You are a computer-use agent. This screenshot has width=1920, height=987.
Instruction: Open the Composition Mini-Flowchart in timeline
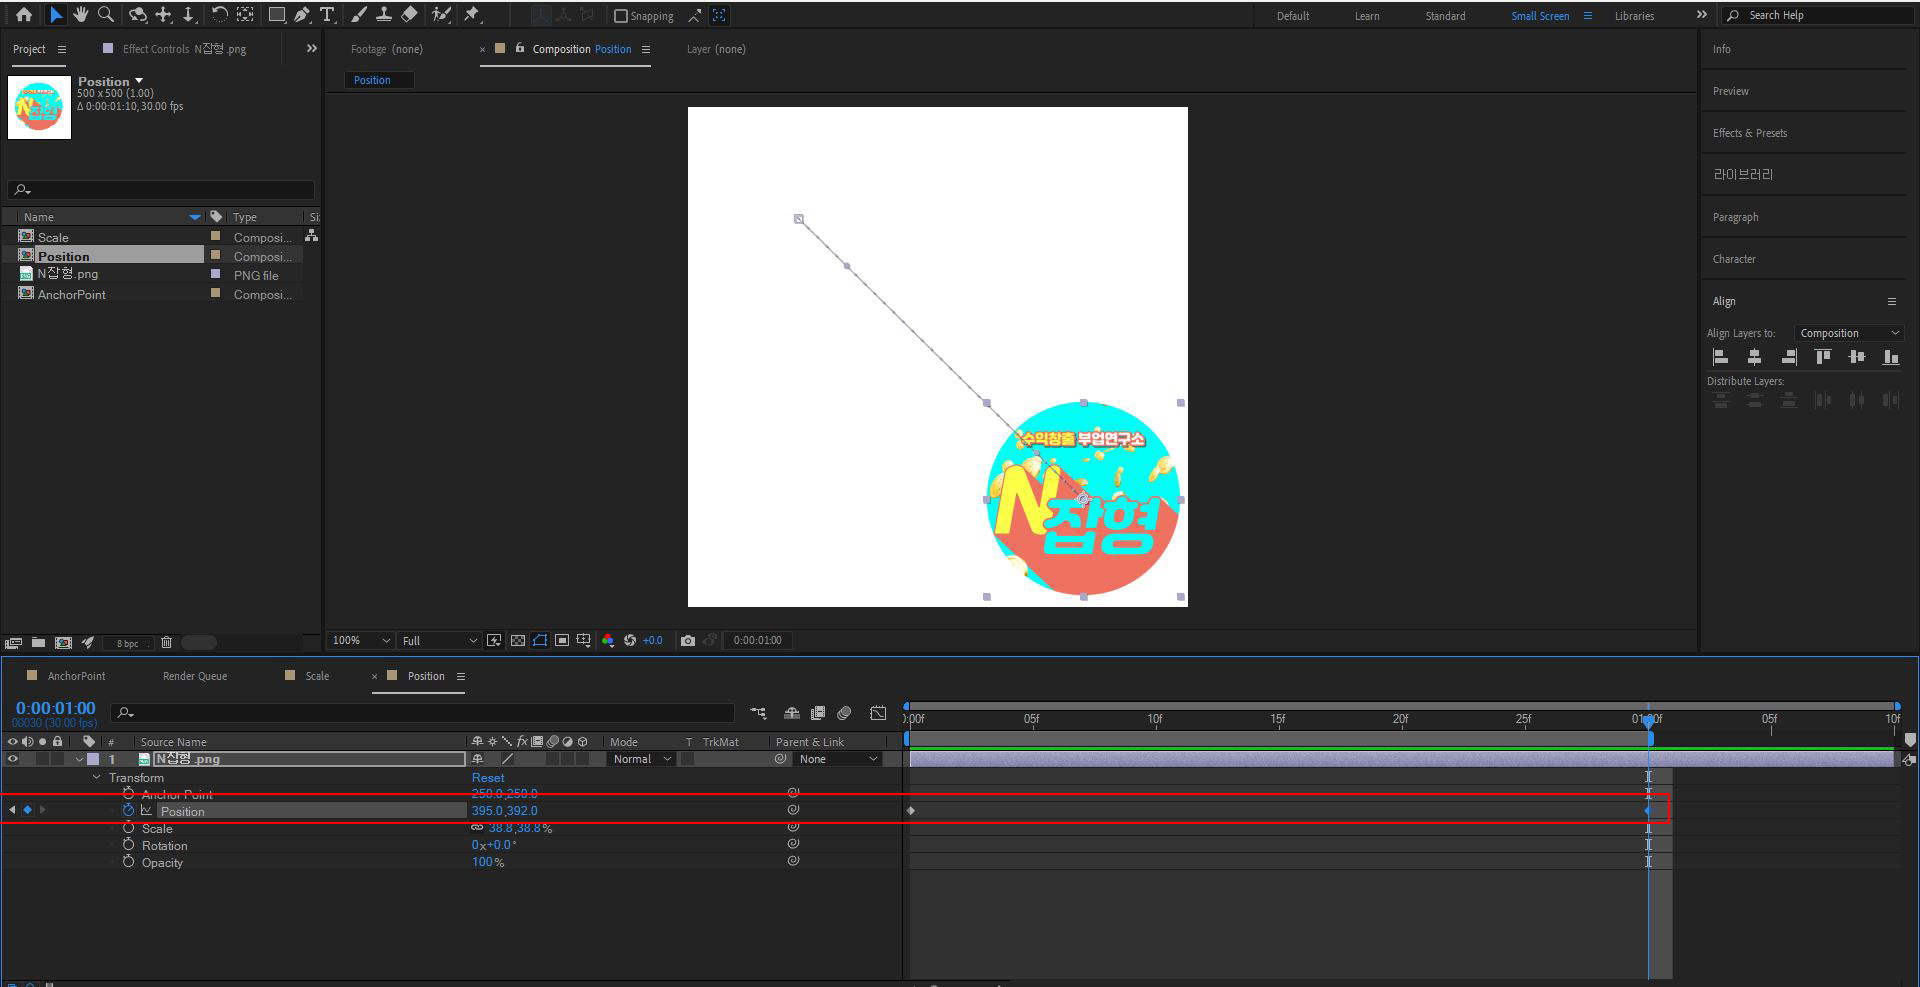(x=758, y=713)
